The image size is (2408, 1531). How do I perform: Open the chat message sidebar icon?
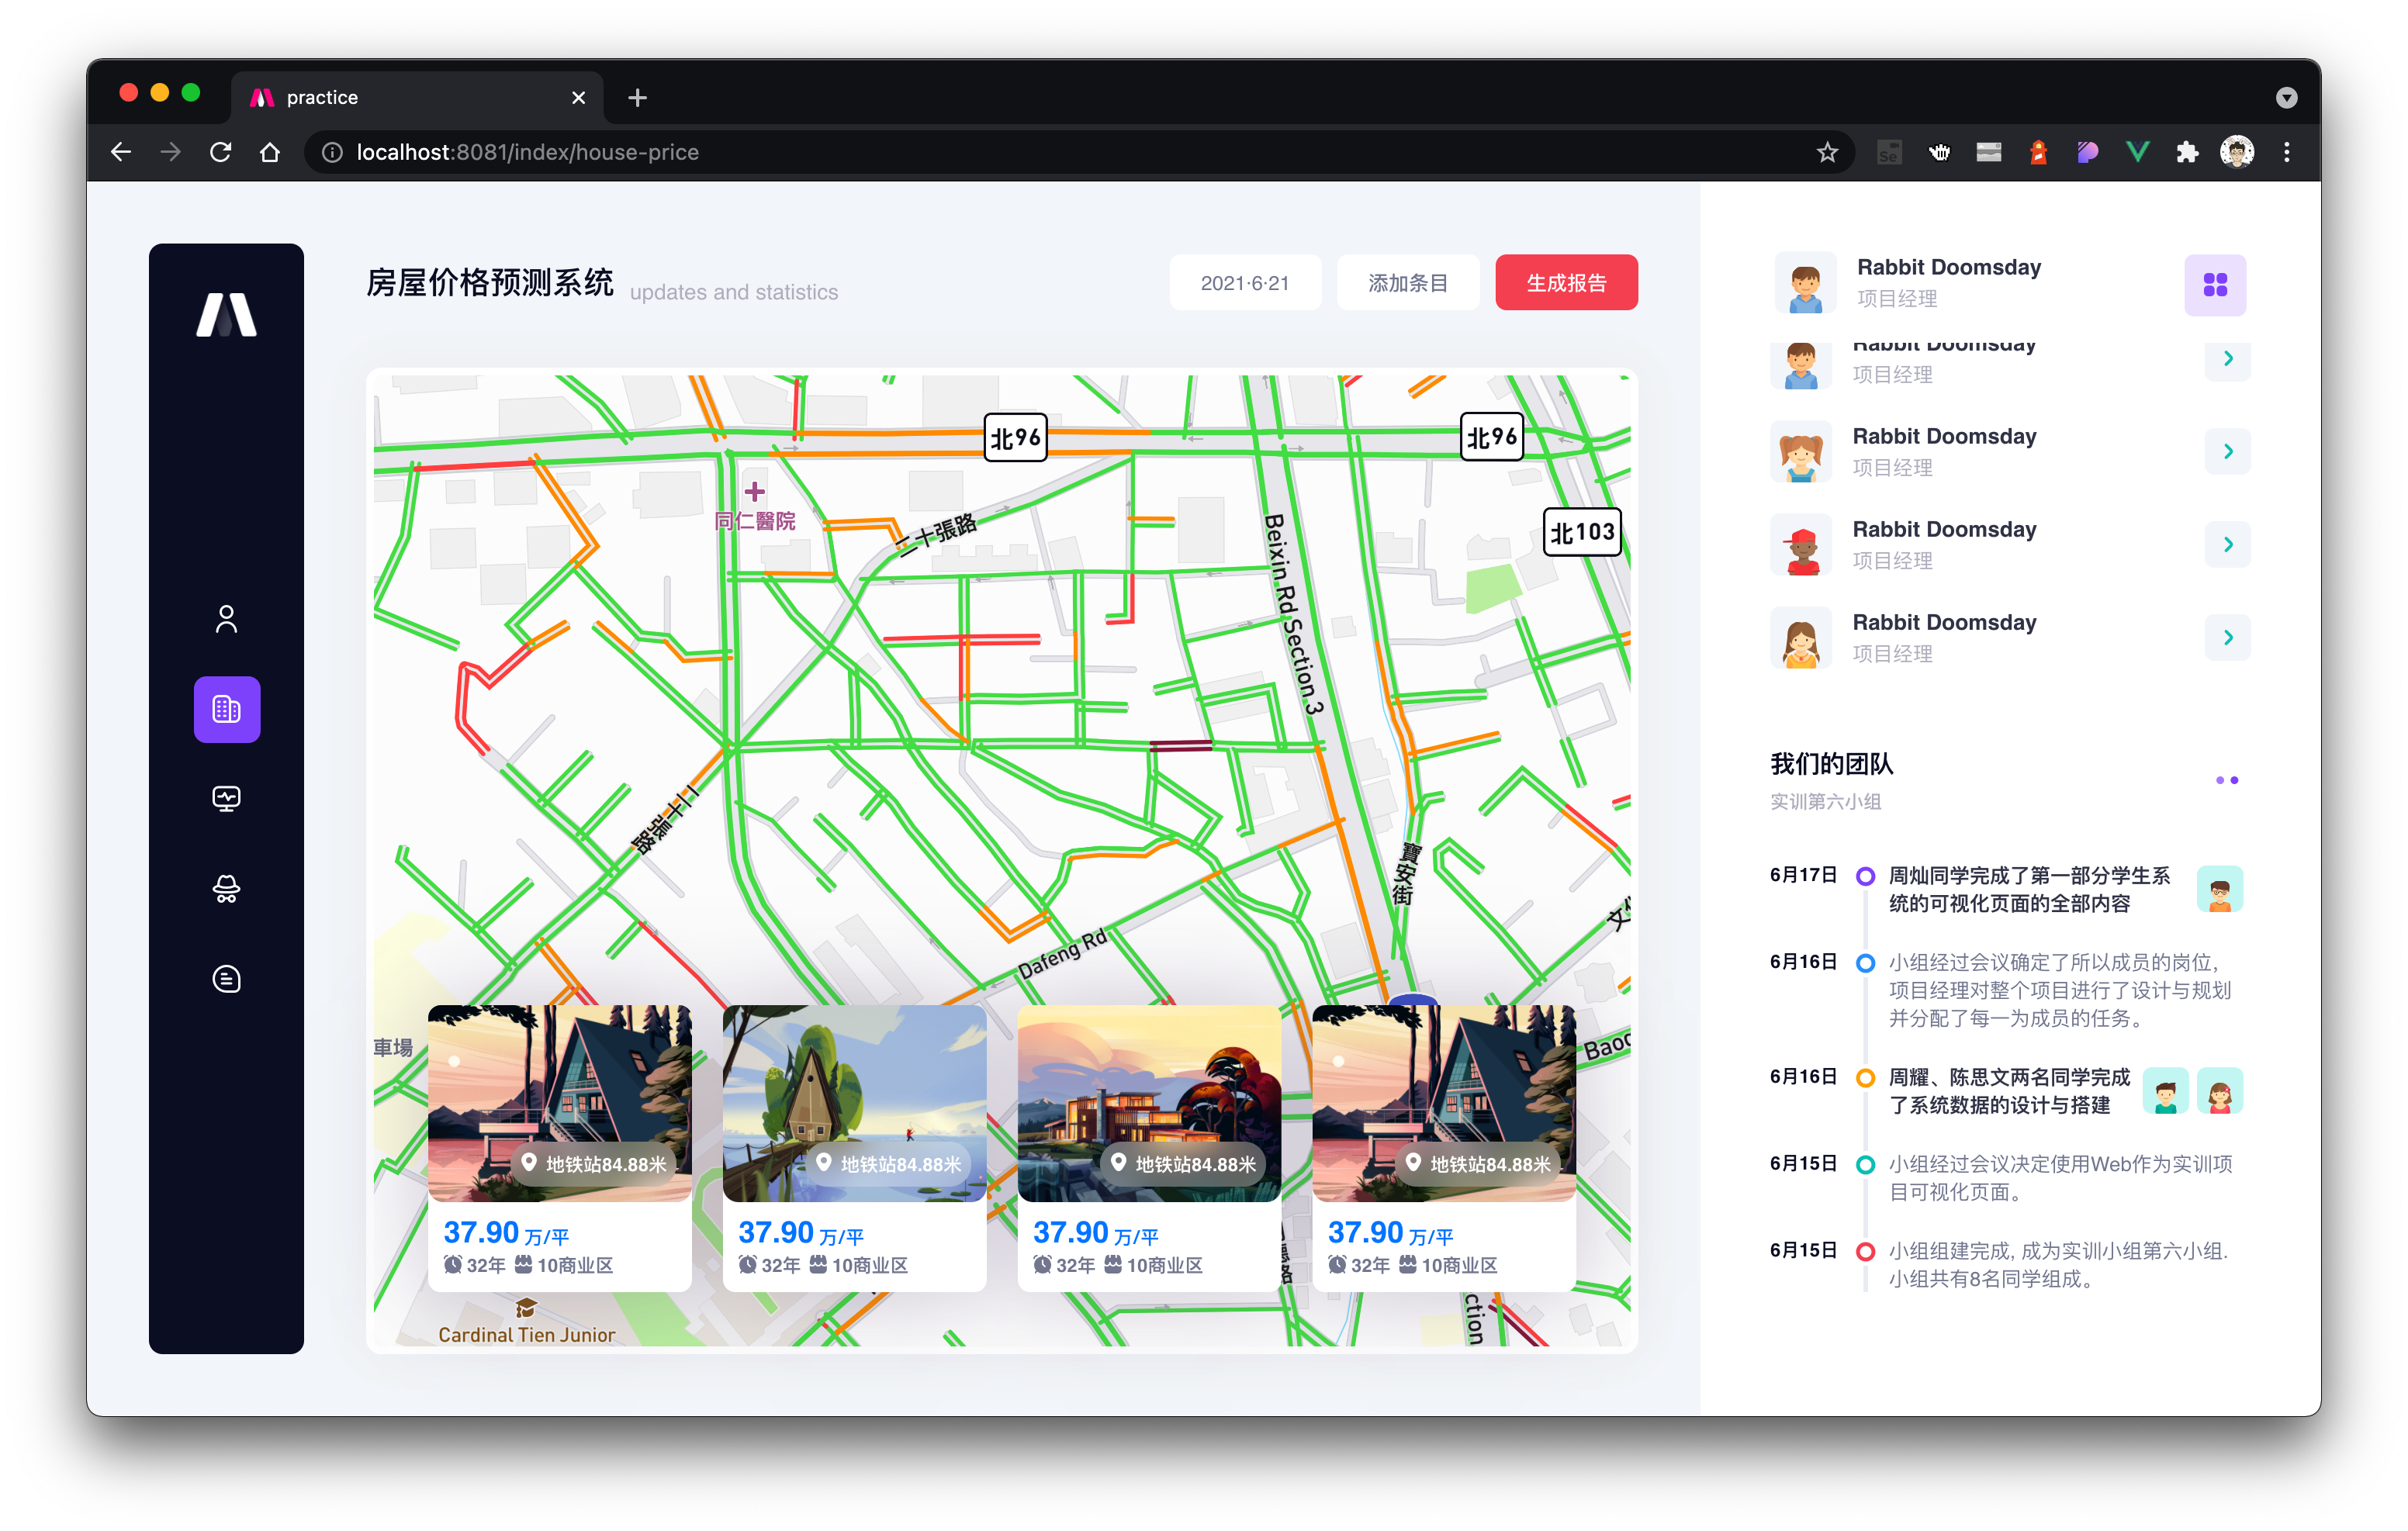[x=226, y=978]
